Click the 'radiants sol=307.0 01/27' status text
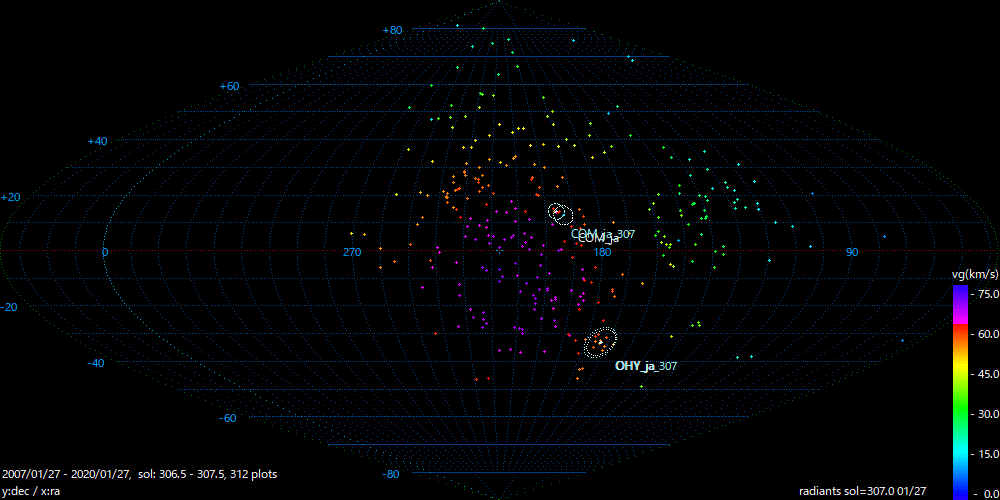This screenshot has width=1000, height=500. (x=862, y=491)
